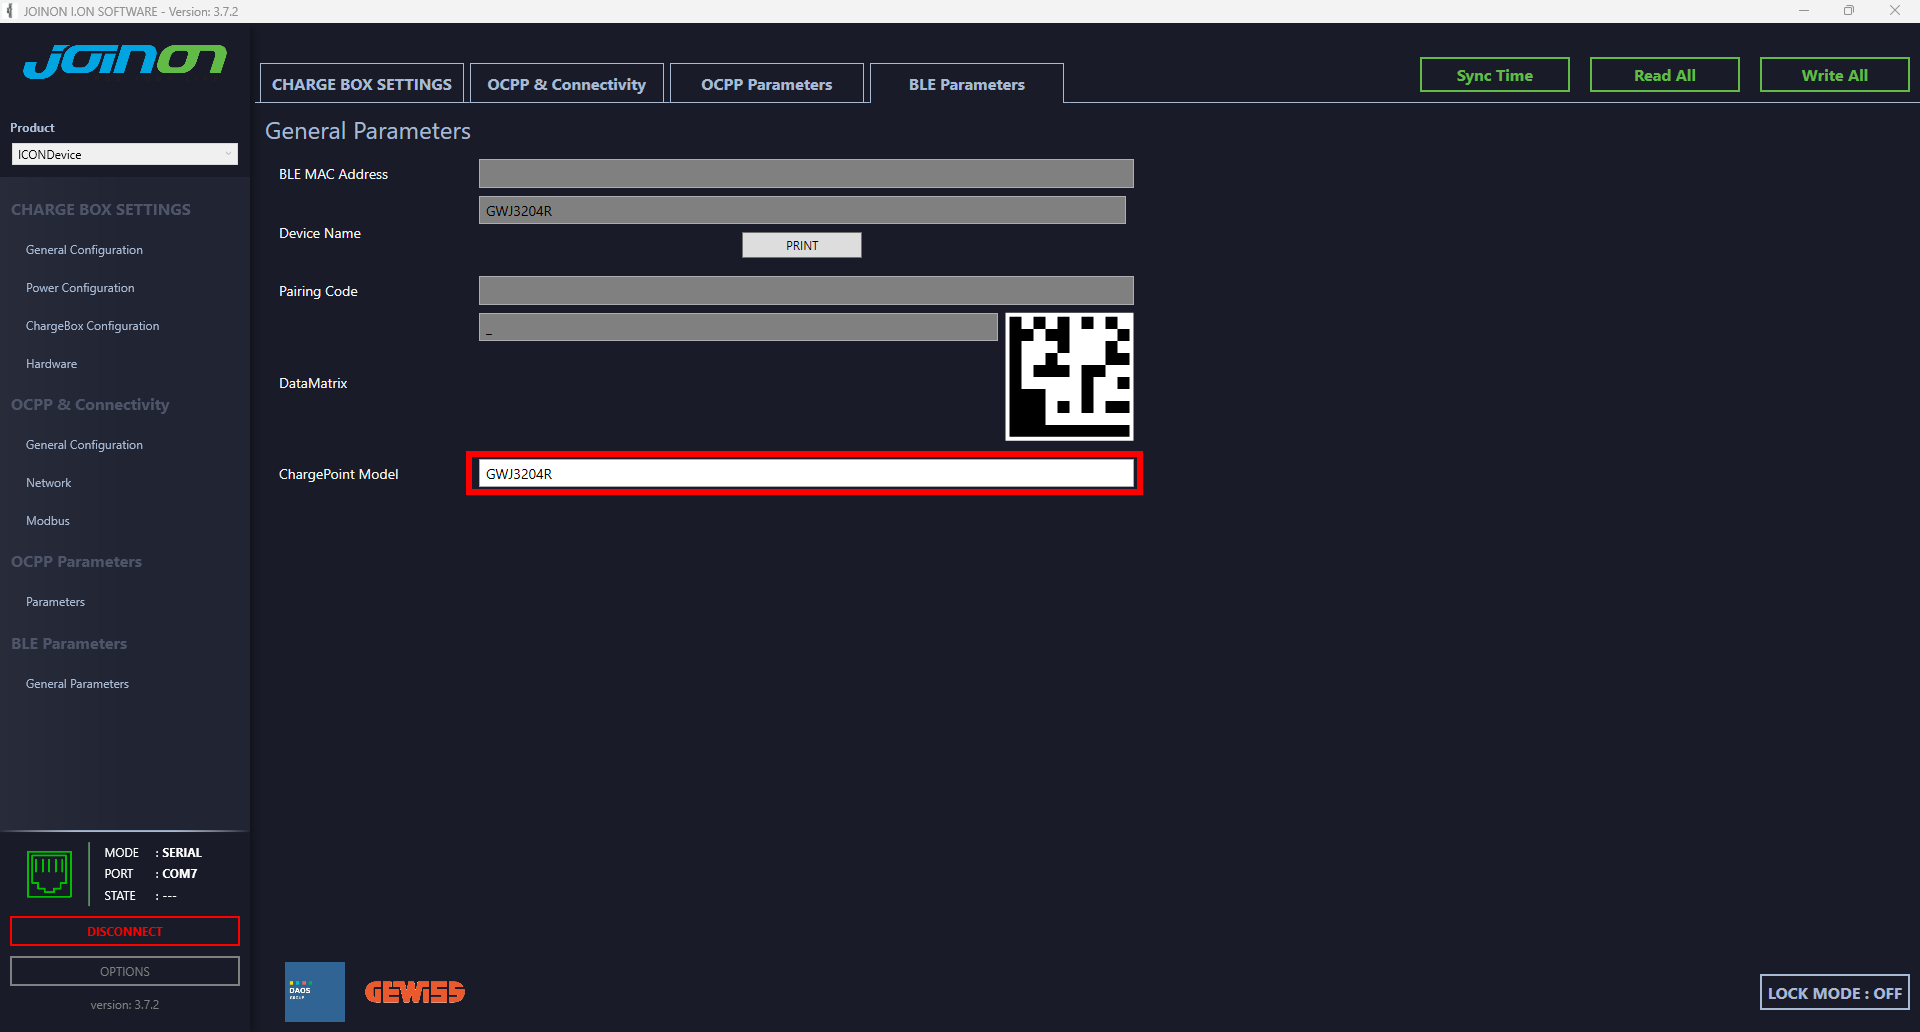This screenshot has width=1920, height=1032.
Task: Select Power Configuration in the sidebar
Action: tap(80, 288)
